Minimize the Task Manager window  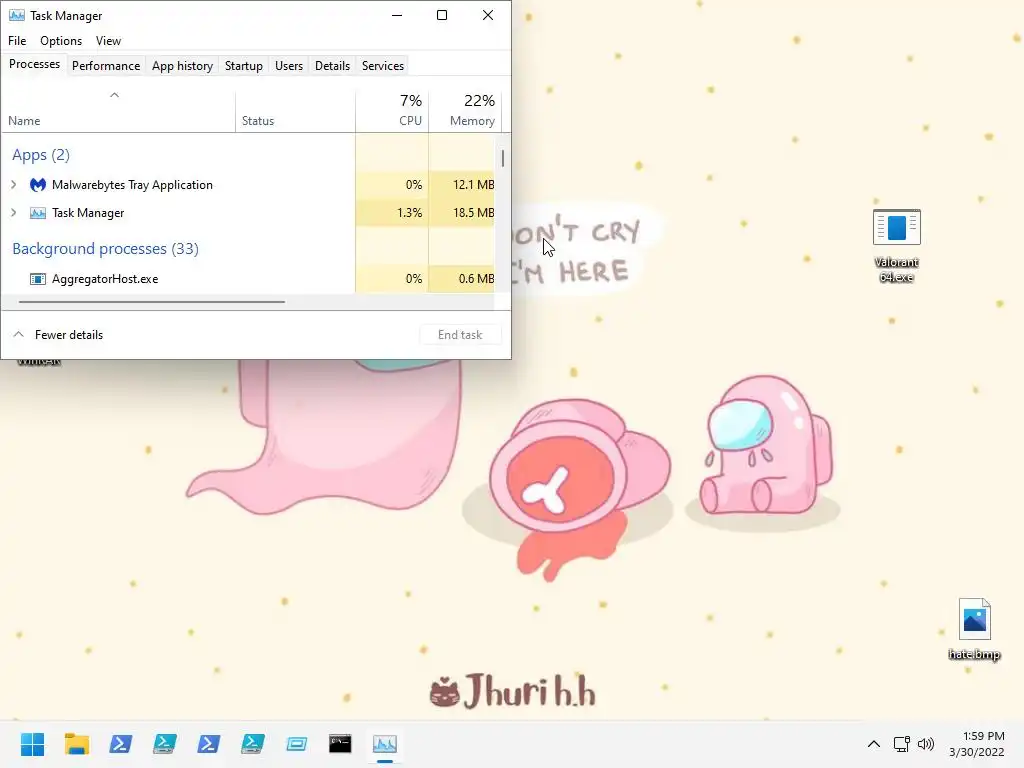point(397,15)
